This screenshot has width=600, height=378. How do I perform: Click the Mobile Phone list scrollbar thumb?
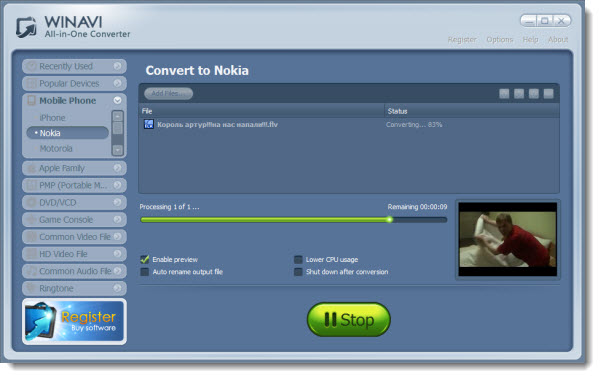(118, 128)
